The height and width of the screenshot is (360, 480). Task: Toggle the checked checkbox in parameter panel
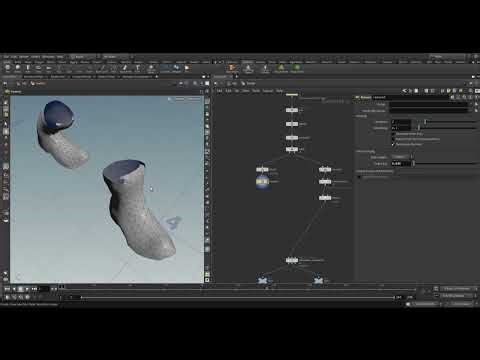[x=393, y=144]
